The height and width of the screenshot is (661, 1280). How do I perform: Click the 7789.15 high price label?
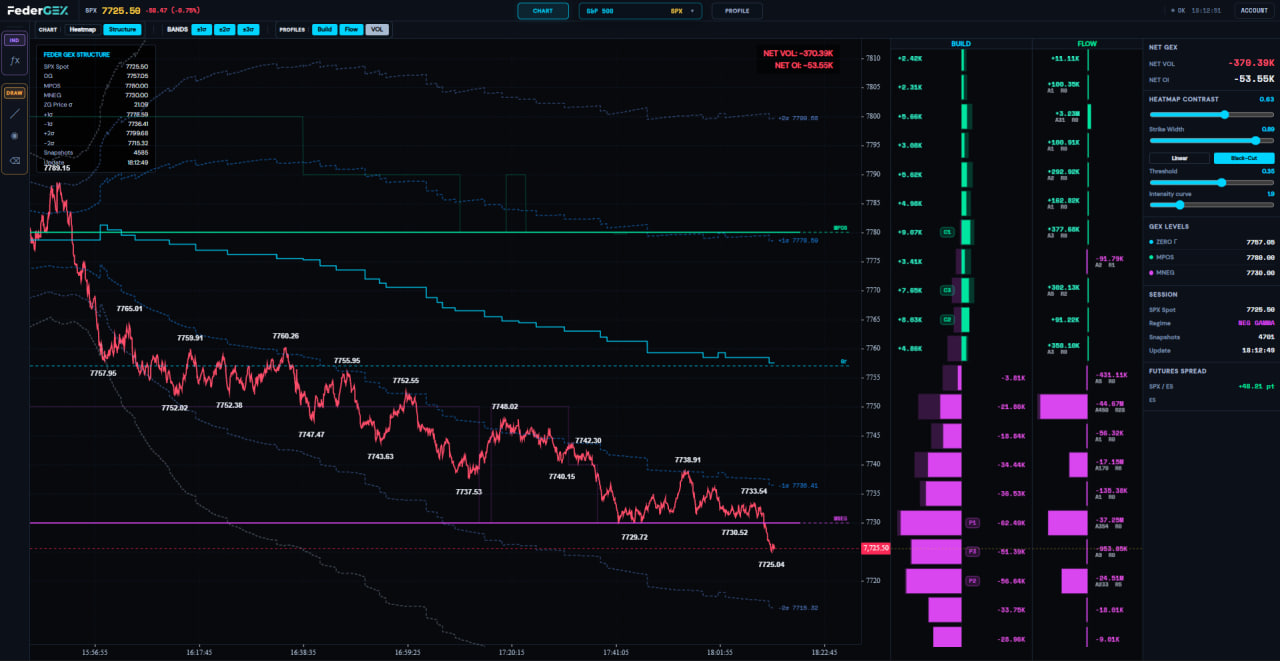[x=57, y=168]
